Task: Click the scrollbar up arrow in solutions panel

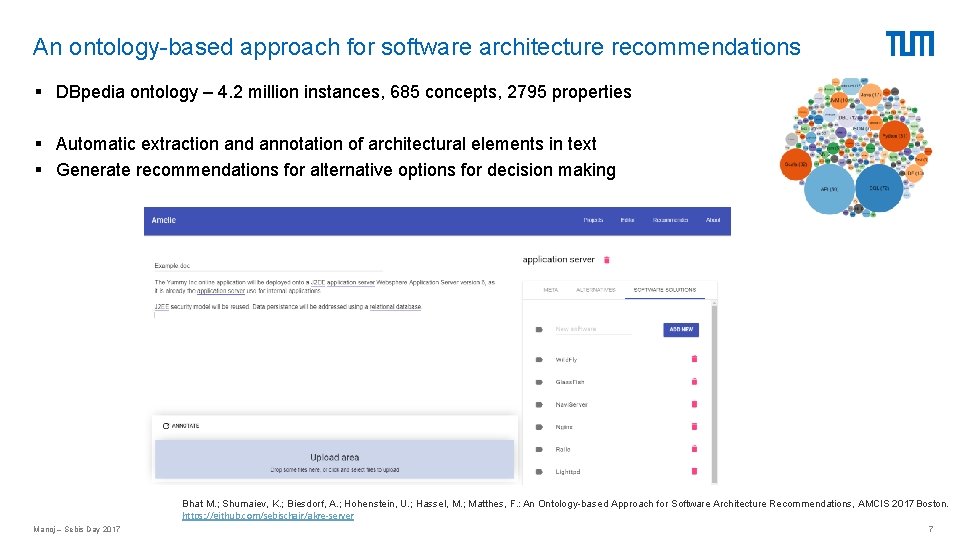Action: point(714,302)
